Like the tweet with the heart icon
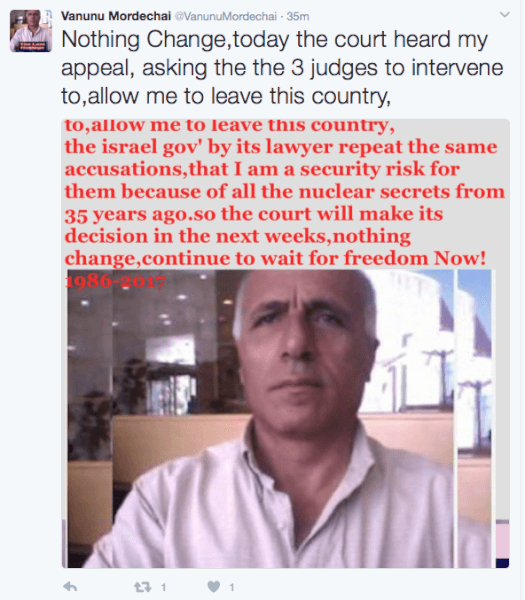Screen dimensions: 525x600 point(214,587)
